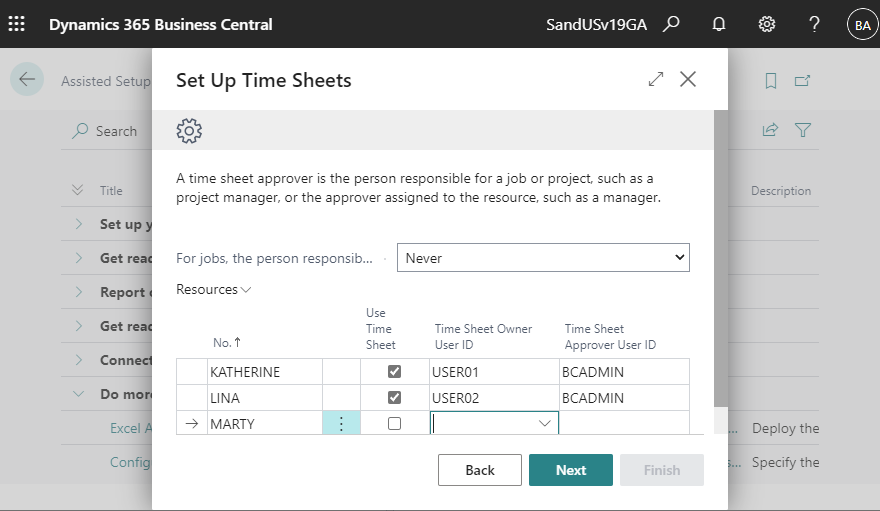
Task: Open BA user account avatar
Action: (862, 25)
